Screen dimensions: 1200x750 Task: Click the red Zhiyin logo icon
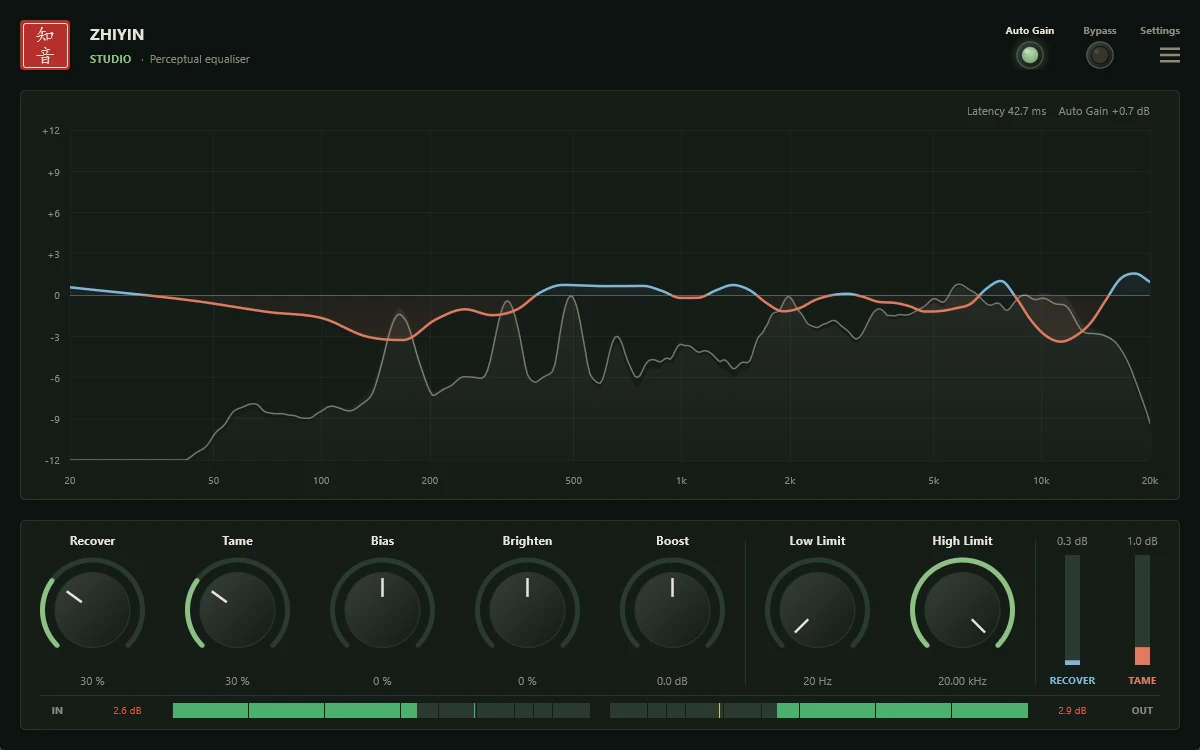[45, 45]
